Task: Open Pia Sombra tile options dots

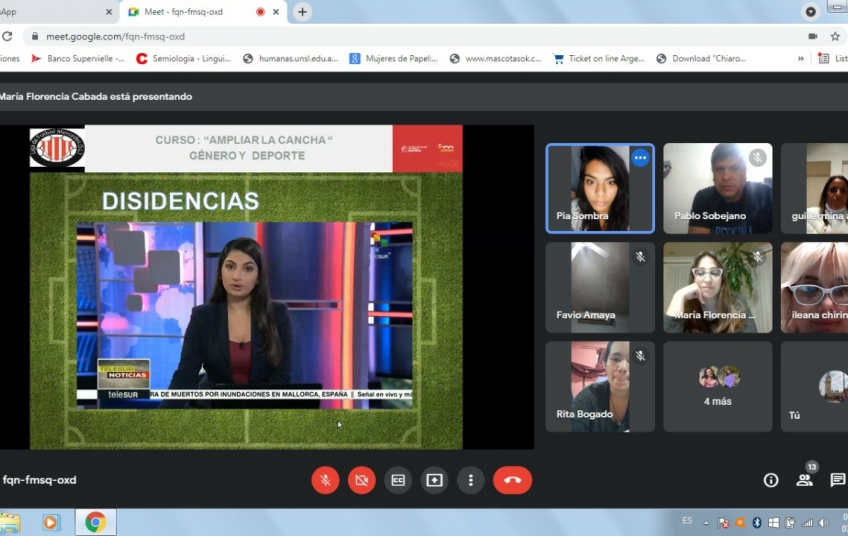Action: (x=640, y=158)
